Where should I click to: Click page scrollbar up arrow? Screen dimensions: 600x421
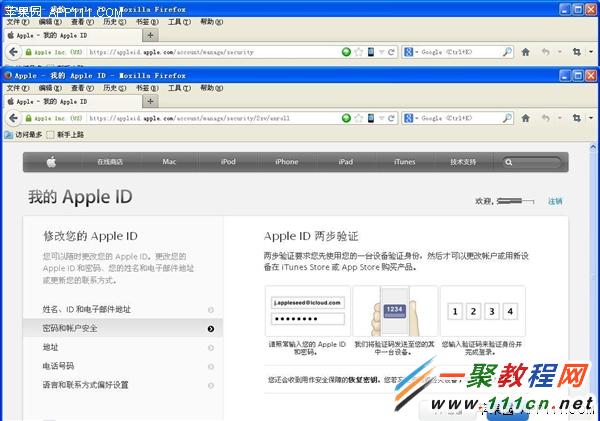593,147
